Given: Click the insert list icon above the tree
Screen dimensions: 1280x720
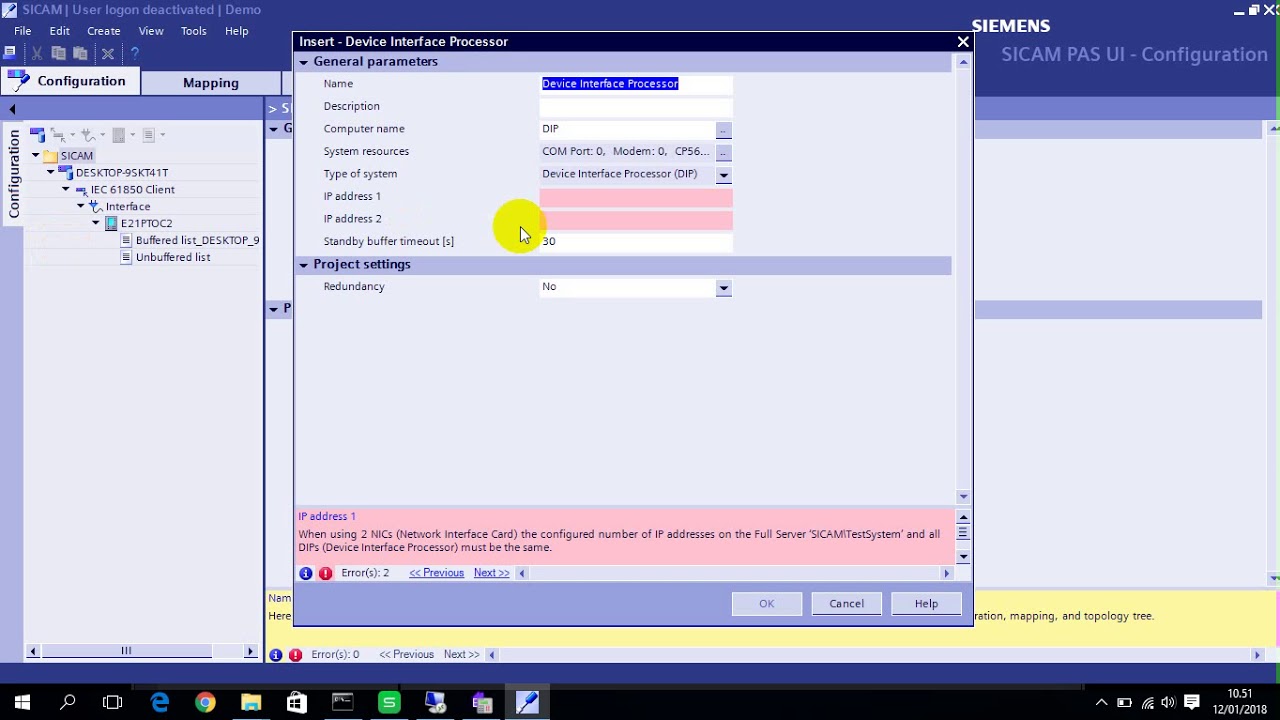Looking at the screenshot, I should click(150, 134).
